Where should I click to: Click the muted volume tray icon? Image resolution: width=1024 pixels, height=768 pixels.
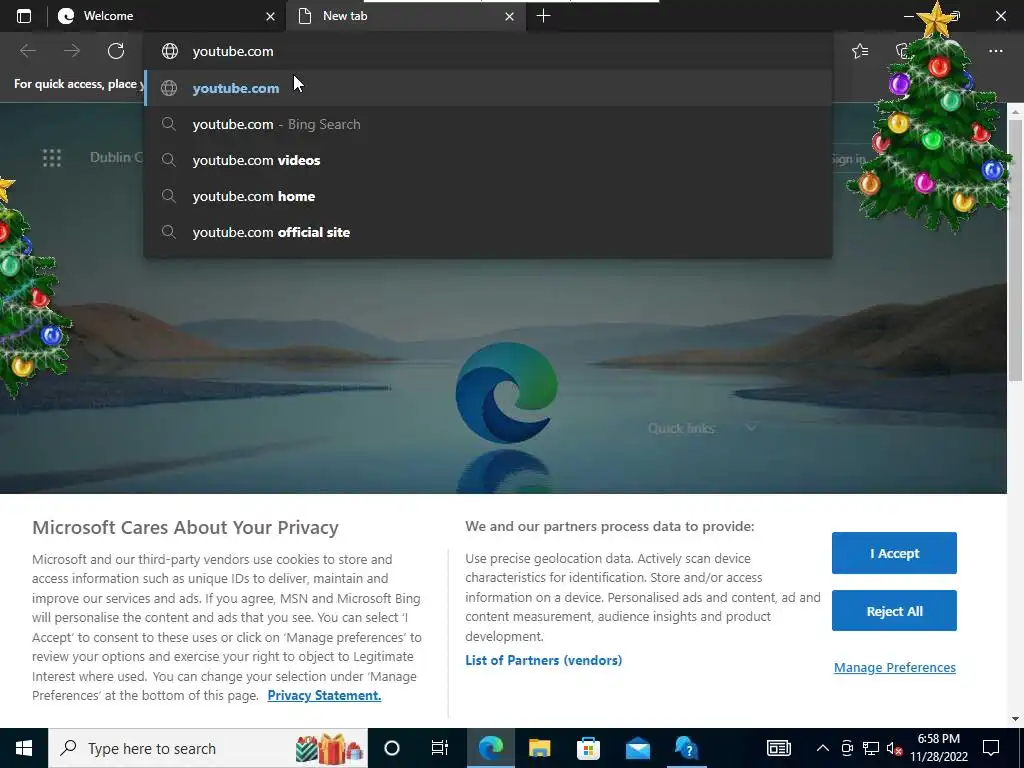pos(894,748)
